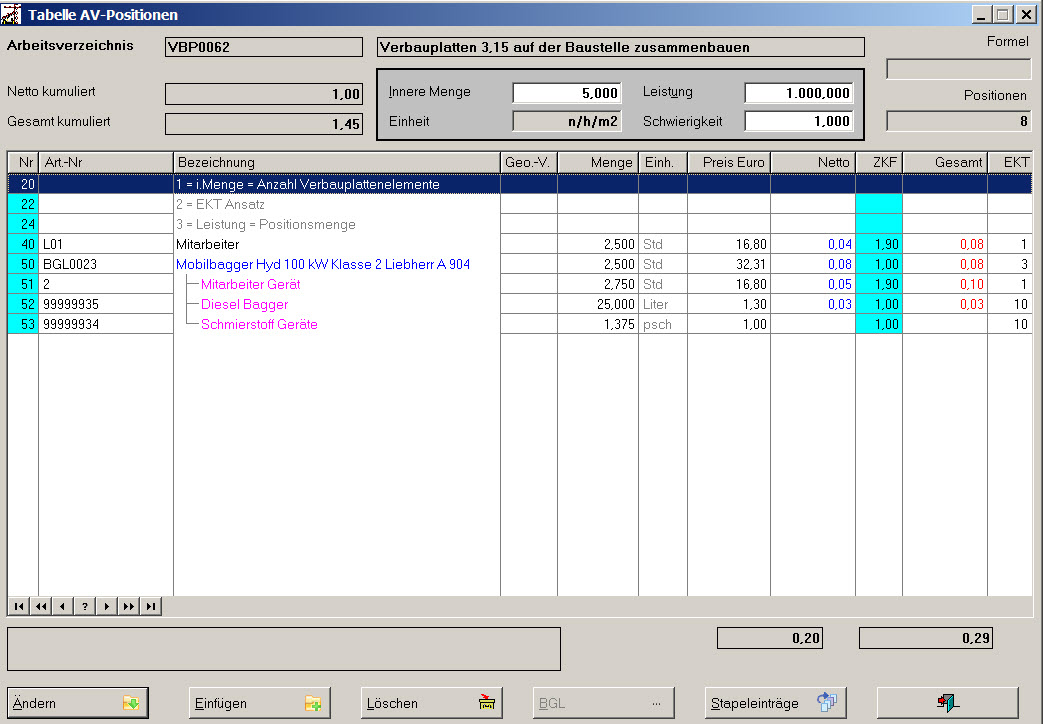Click the page-back double arrow
This screenshot has height=724, width=1043.
pos(41,606)
